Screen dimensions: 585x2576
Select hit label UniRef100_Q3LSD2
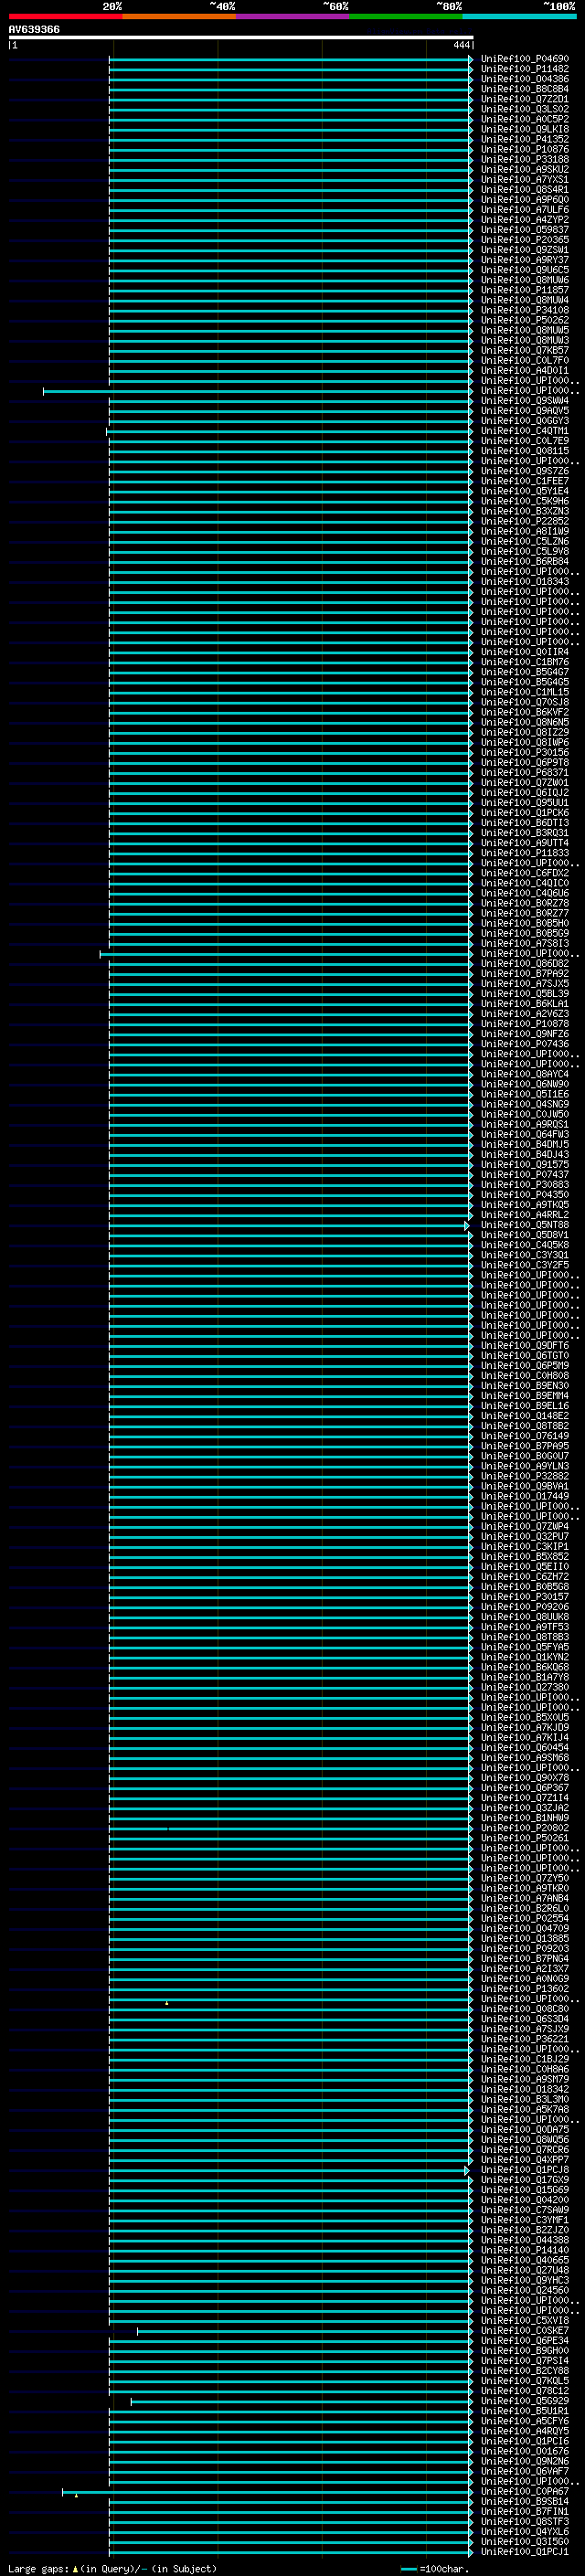[x=524, y=109]
